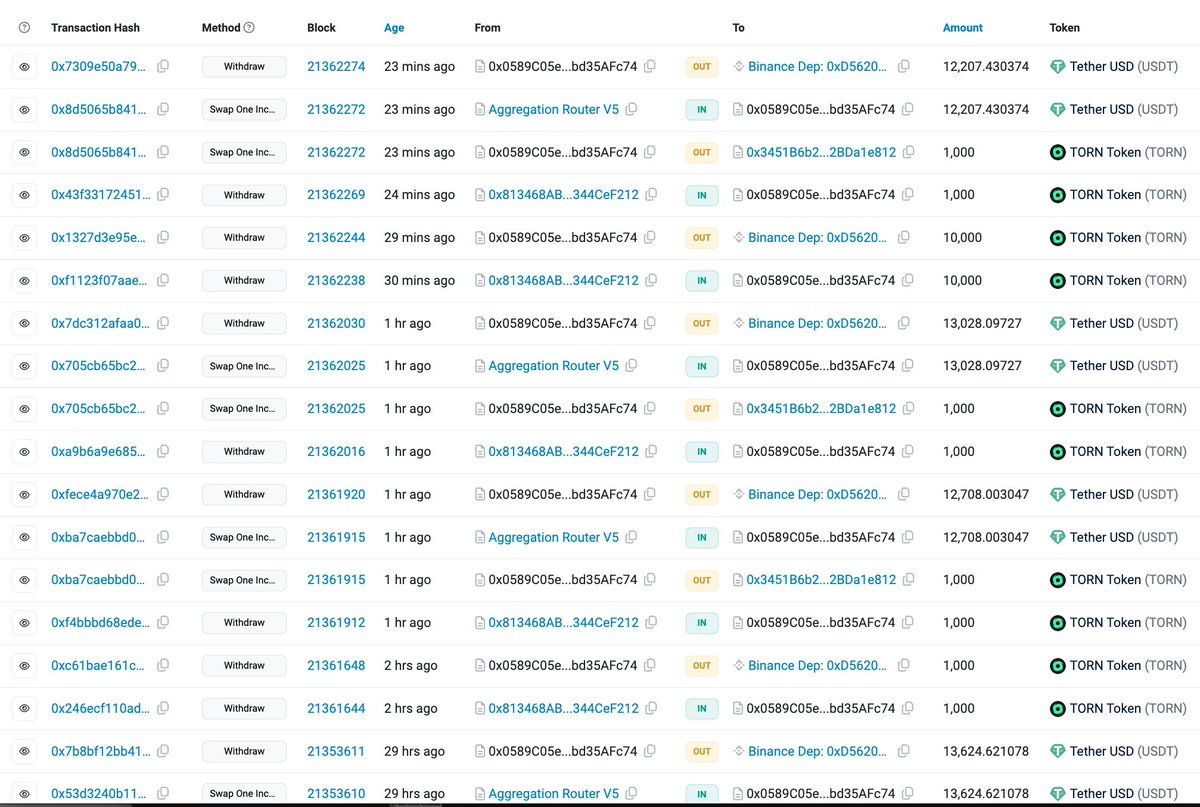Copy transaction hash 0xc61bae161c
This screenshot has width=1200, height=807.
point(163,665)
